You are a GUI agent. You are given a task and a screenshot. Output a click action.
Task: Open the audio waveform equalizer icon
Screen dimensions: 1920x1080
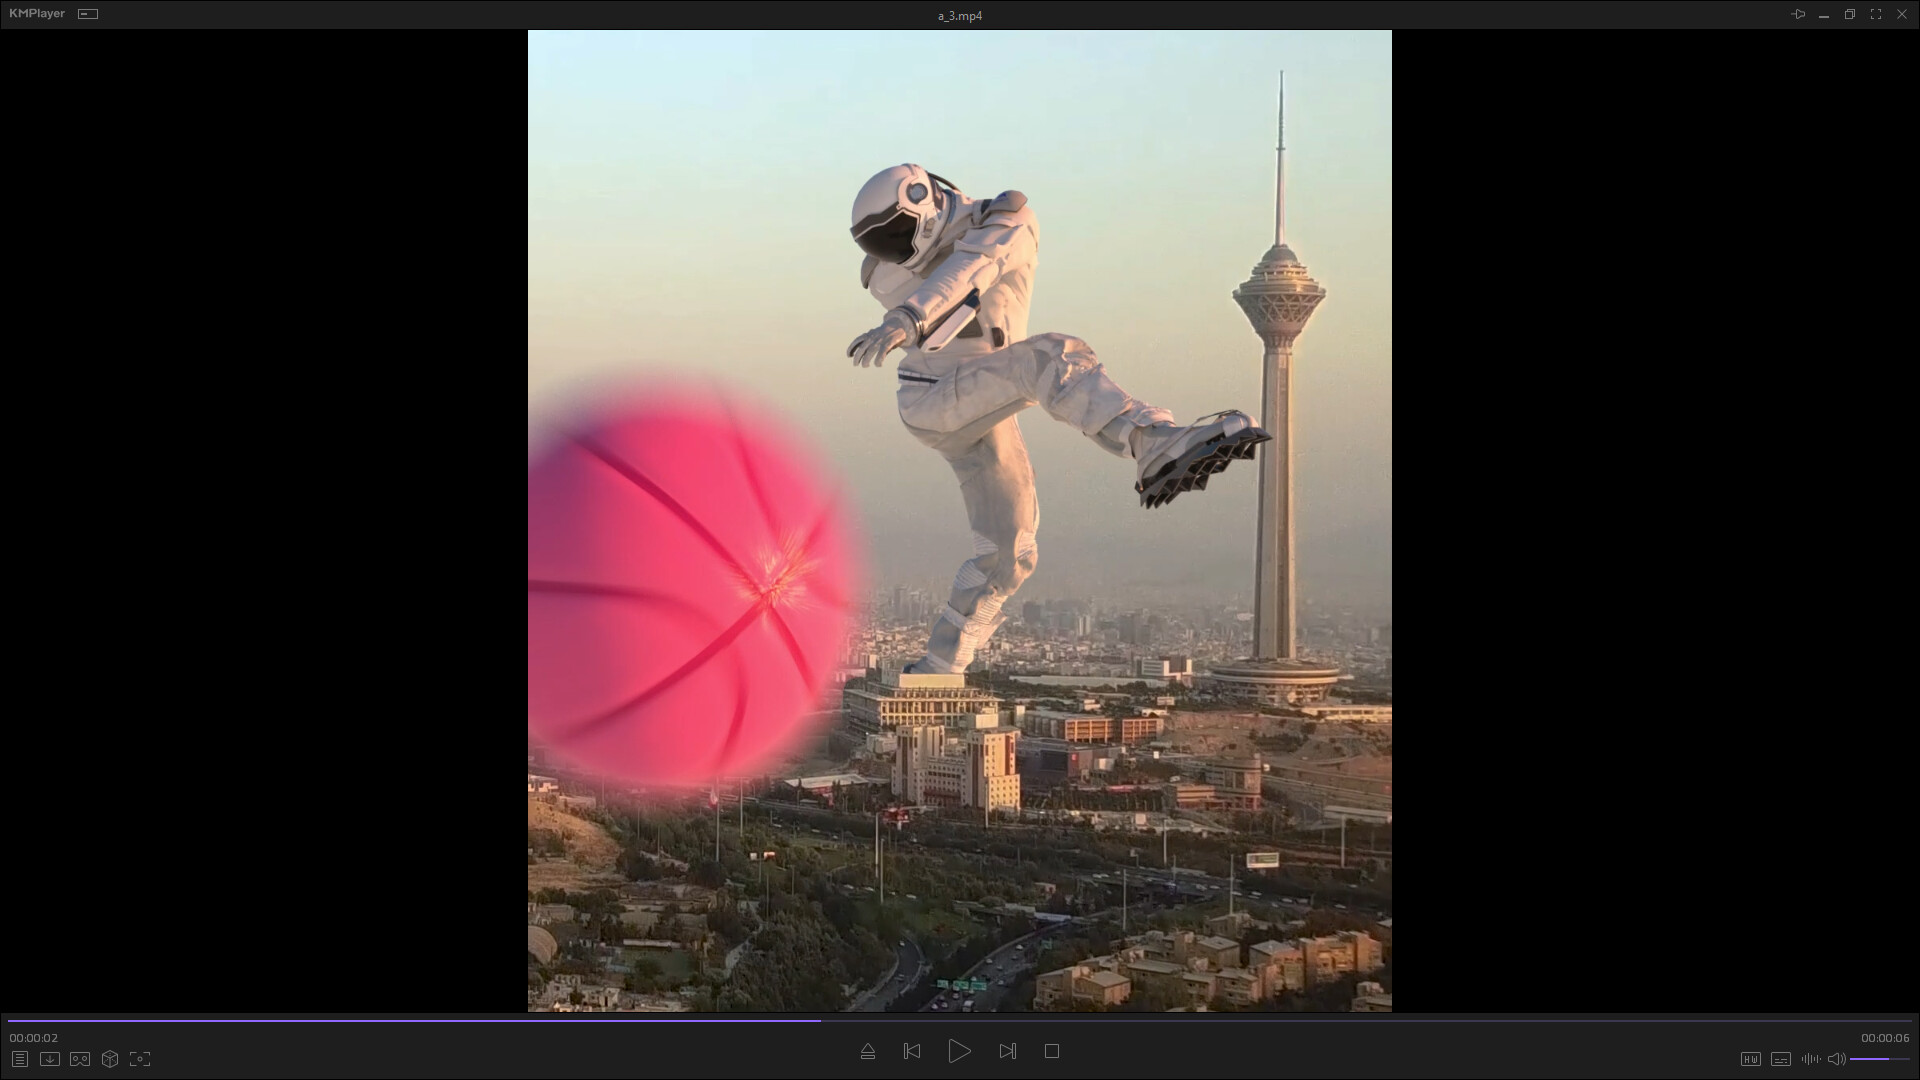pyautogui.click(x=1811, y=1059)
